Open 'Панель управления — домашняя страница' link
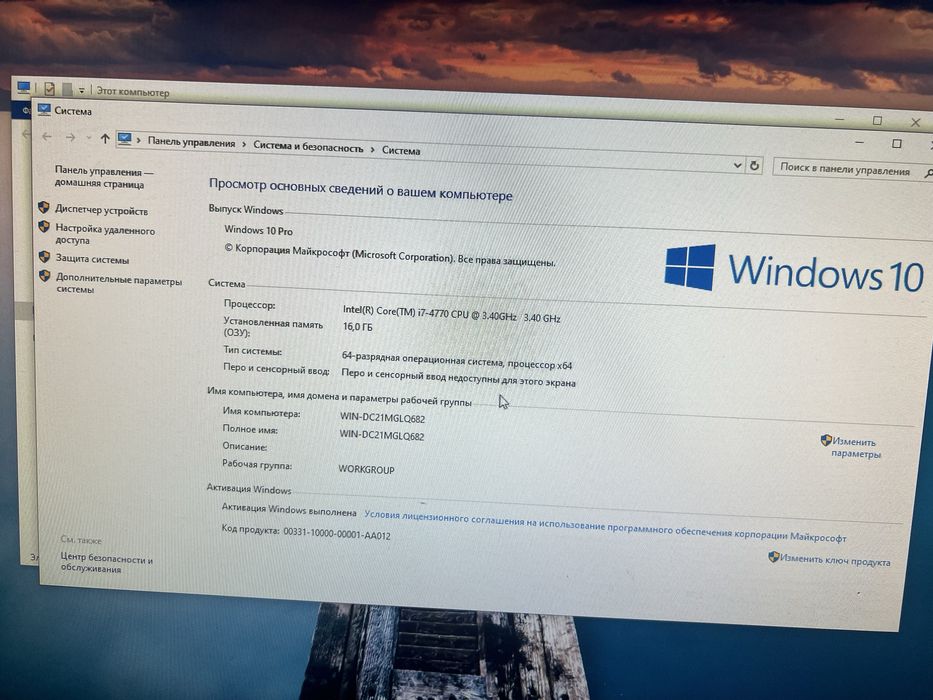The width and height of the screenshot is (933, 700). pos(104,178)
